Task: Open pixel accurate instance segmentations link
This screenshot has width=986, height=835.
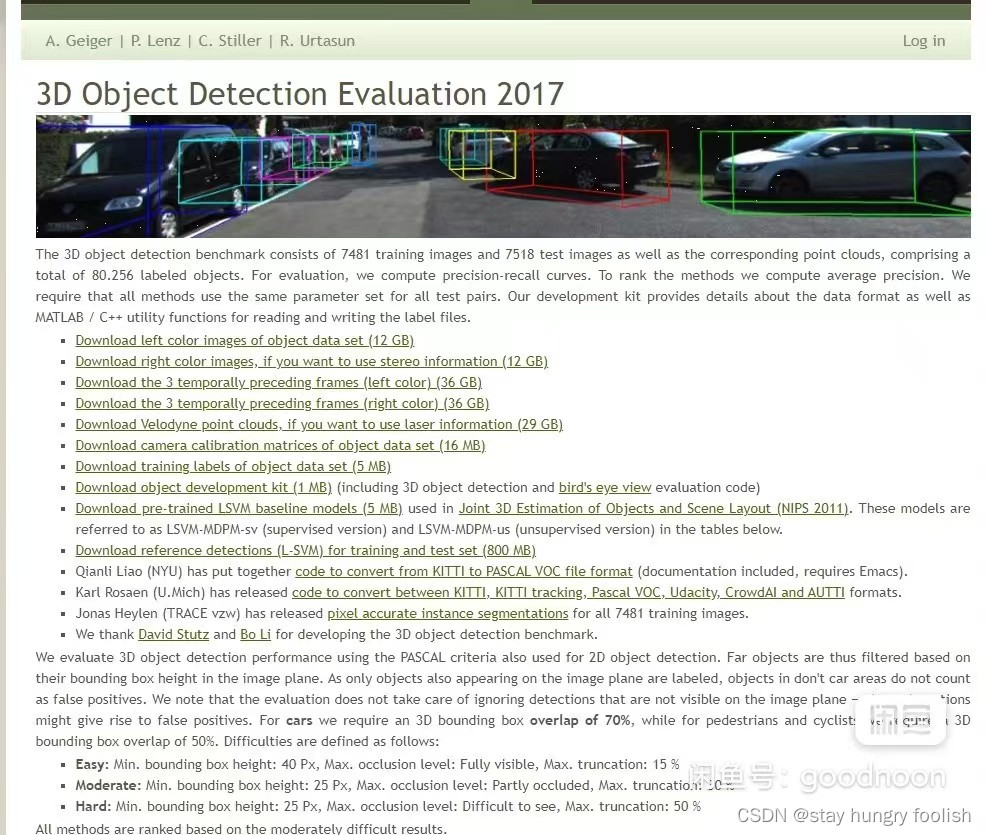Action: point(448,613)
